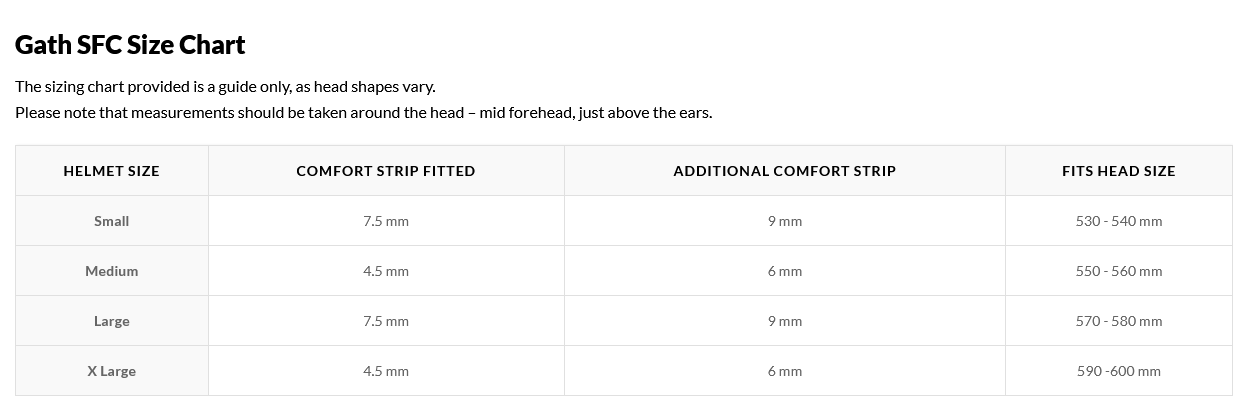Click the Gath SFC Size Chart heading
This screenshot has height=413, width=1233.
(x=130, y=45)
